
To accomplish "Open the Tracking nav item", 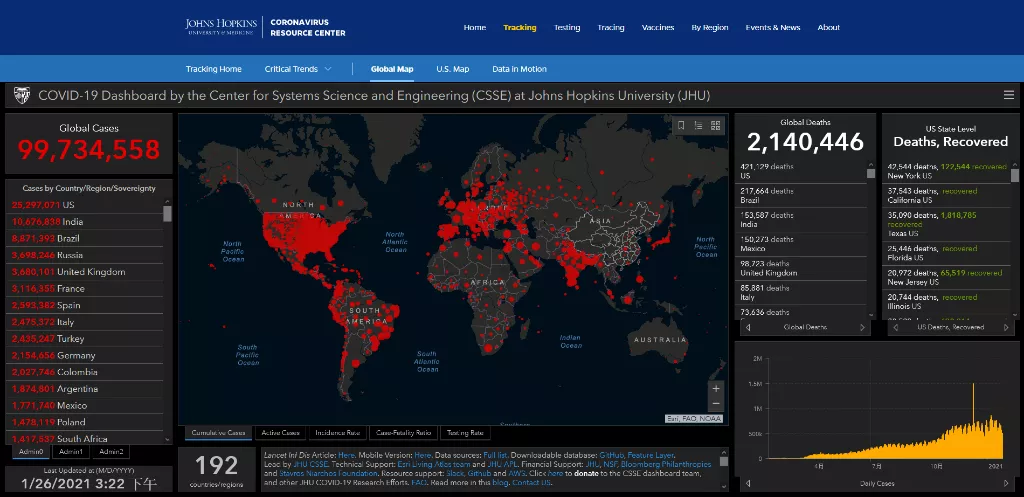I will [520, 27].
